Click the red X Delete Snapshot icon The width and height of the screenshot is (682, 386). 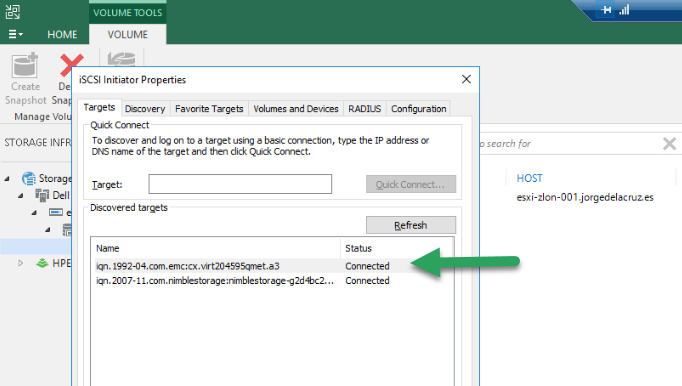(x=71, y=65)
